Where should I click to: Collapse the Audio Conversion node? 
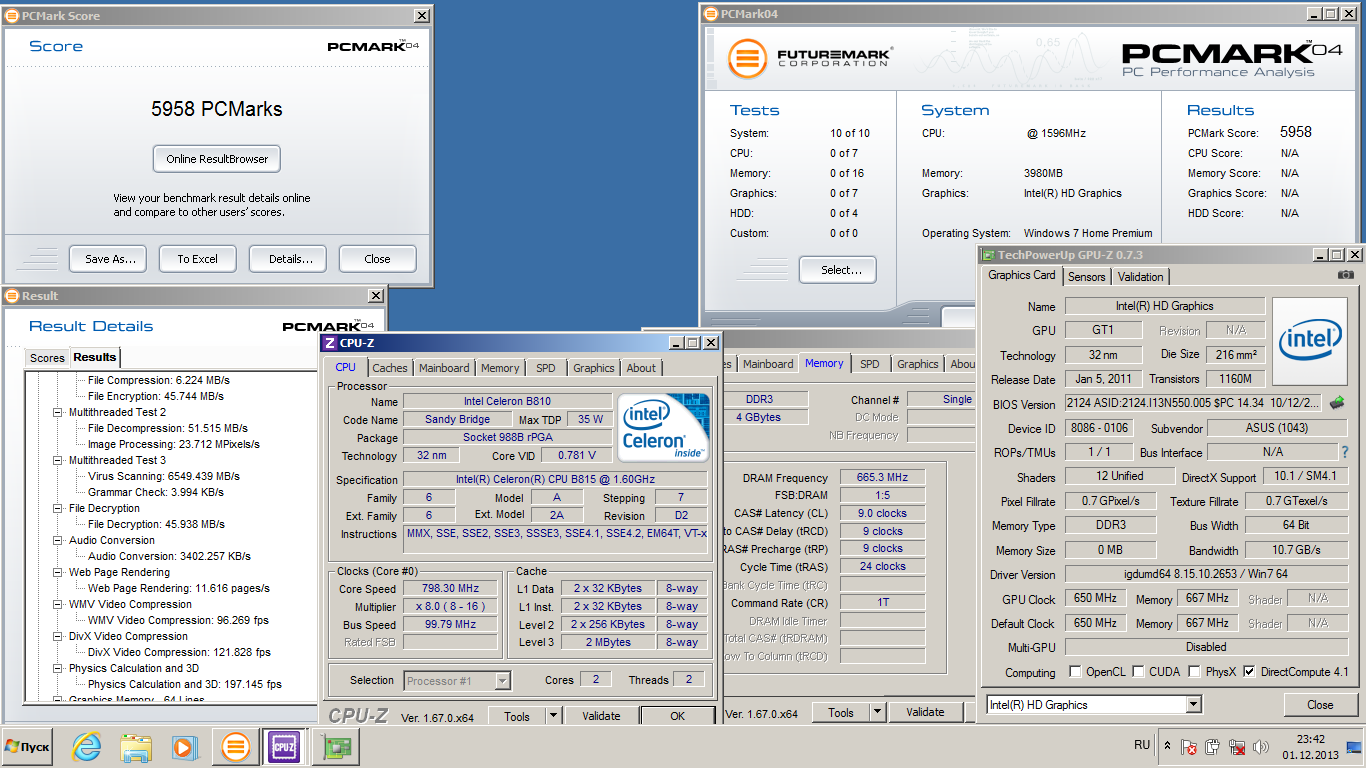(57, 540)
